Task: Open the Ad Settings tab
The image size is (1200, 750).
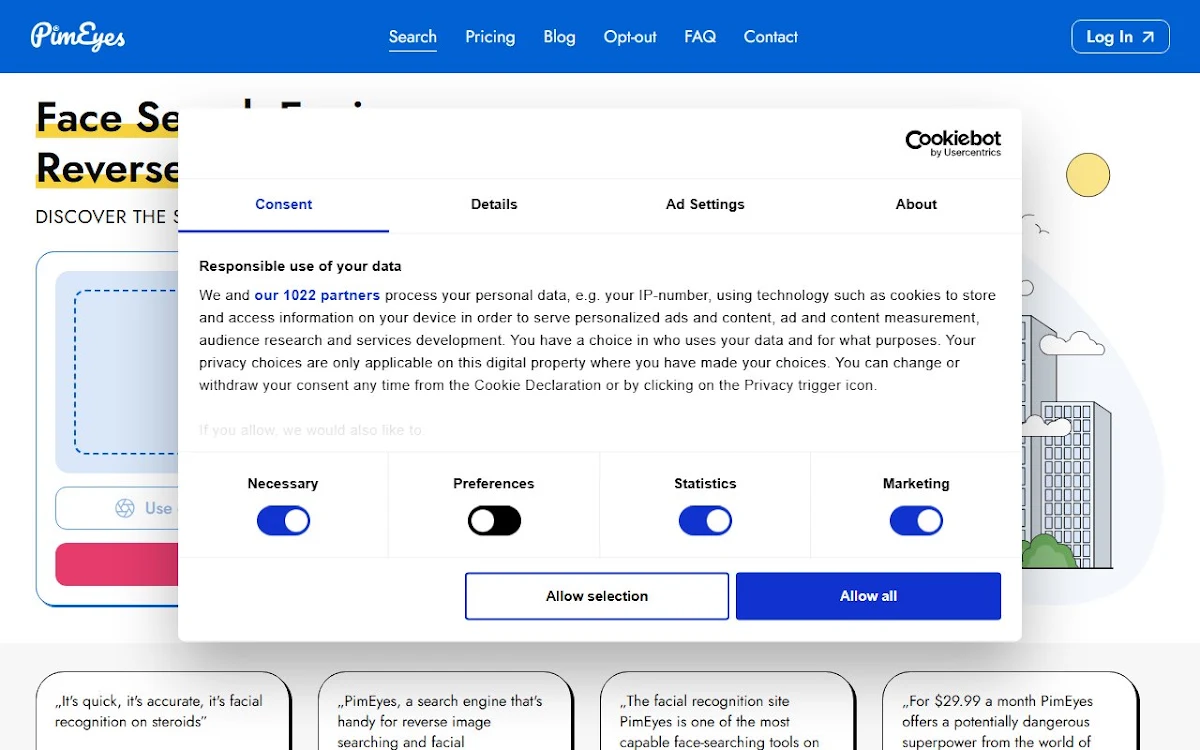Action: 705,204
